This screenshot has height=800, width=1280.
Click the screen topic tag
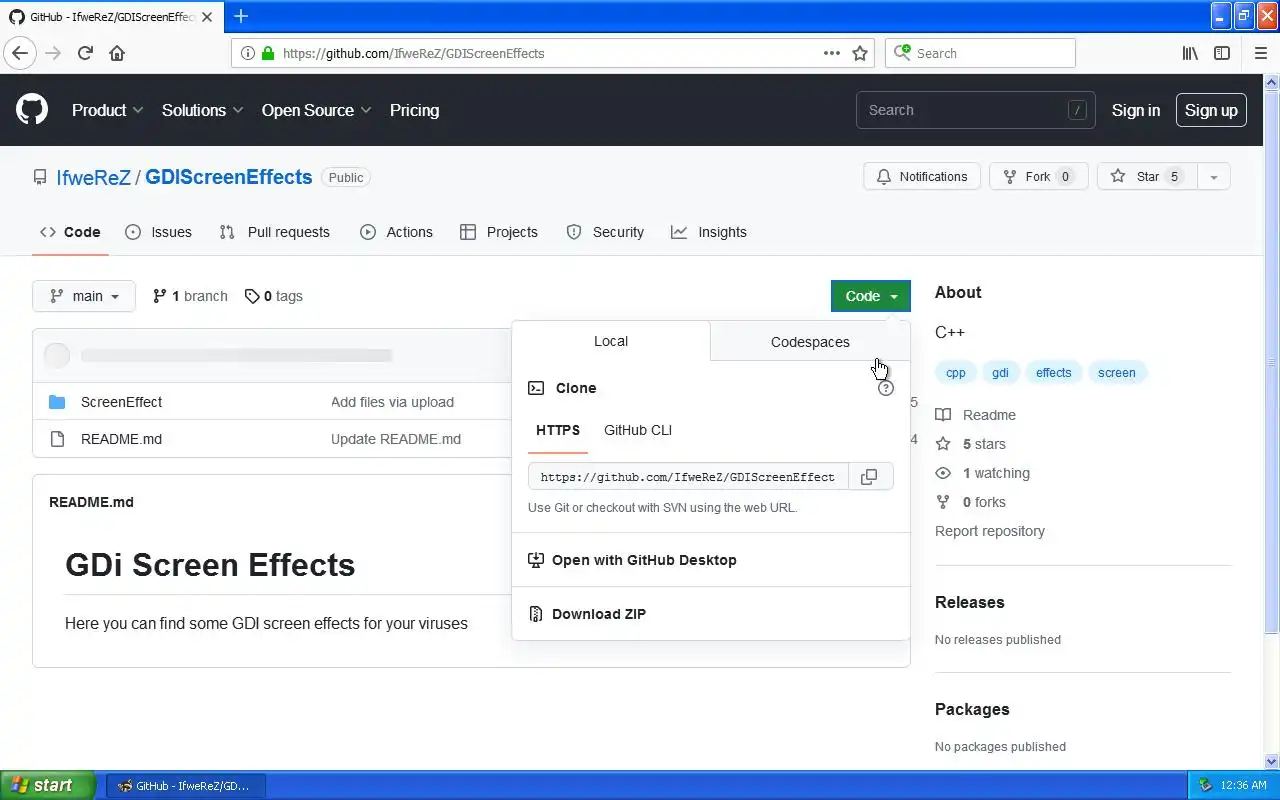1117,373
